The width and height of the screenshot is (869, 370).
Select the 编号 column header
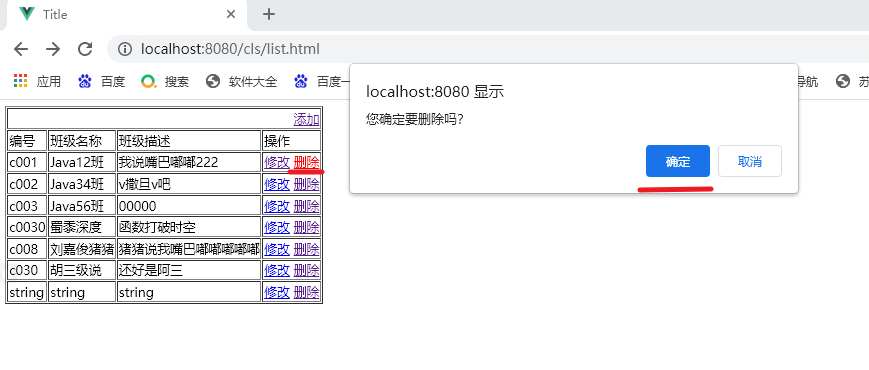click(x=27, y=141)
